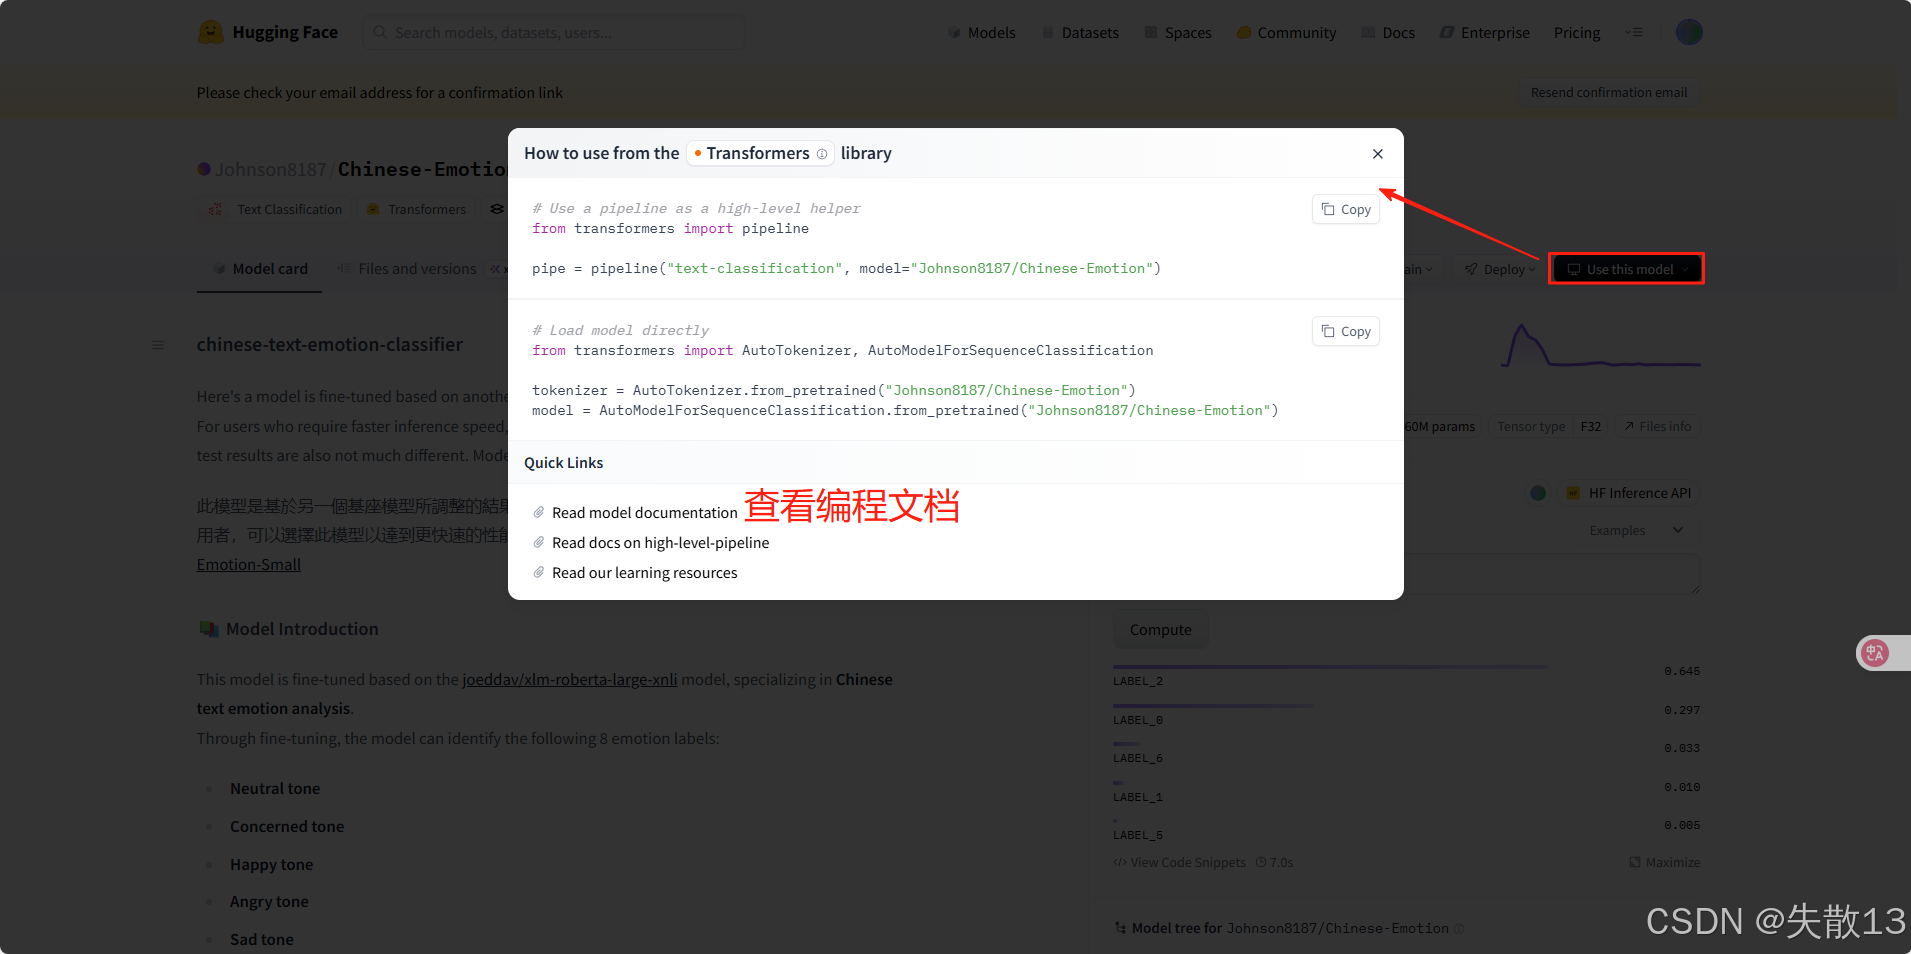Click the Transformers info icon in dialog title
The image size is (1911, 954).
(822, 154)
